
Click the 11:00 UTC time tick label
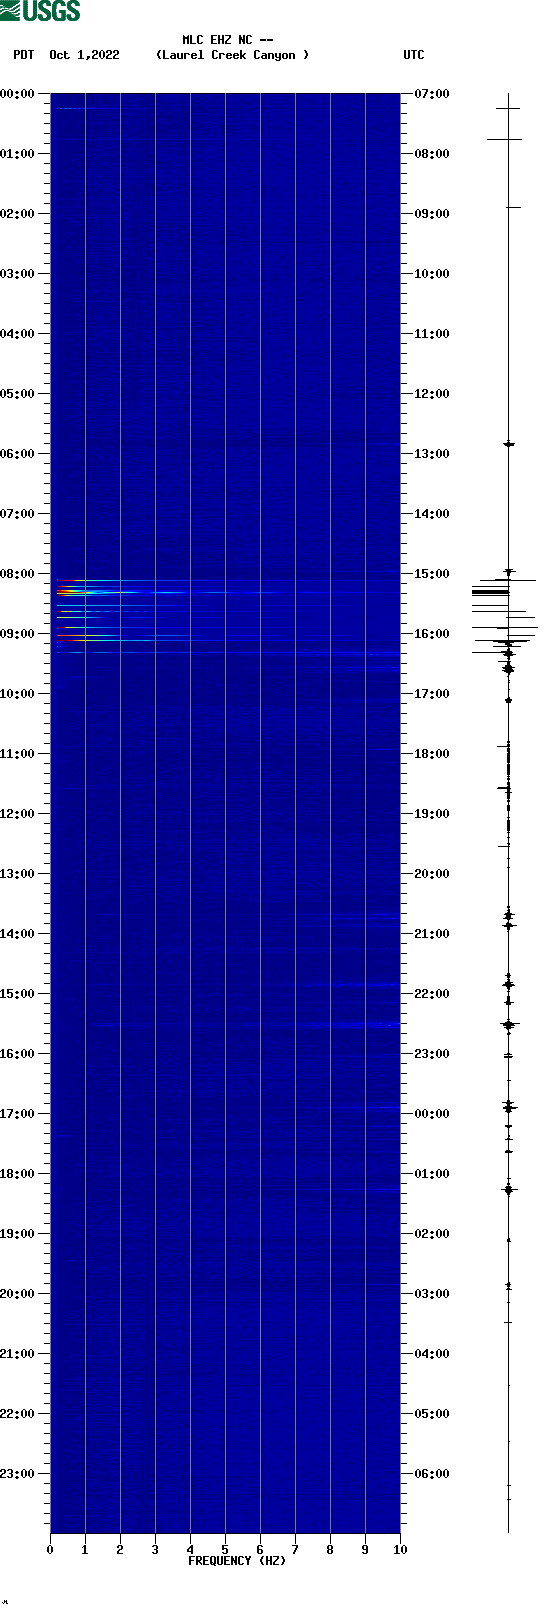coord(432,334)
